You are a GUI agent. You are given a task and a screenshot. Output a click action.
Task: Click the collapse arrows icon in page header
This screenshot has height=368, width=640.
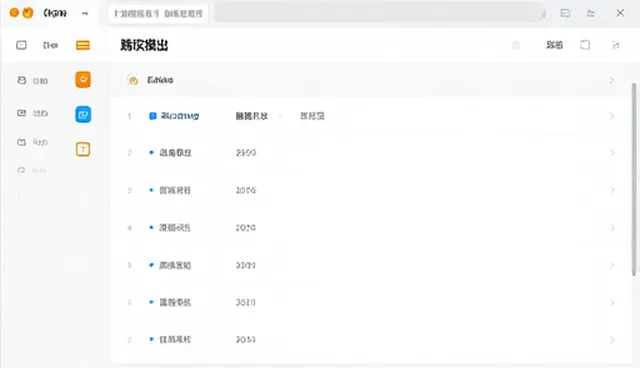coord(616,45)
